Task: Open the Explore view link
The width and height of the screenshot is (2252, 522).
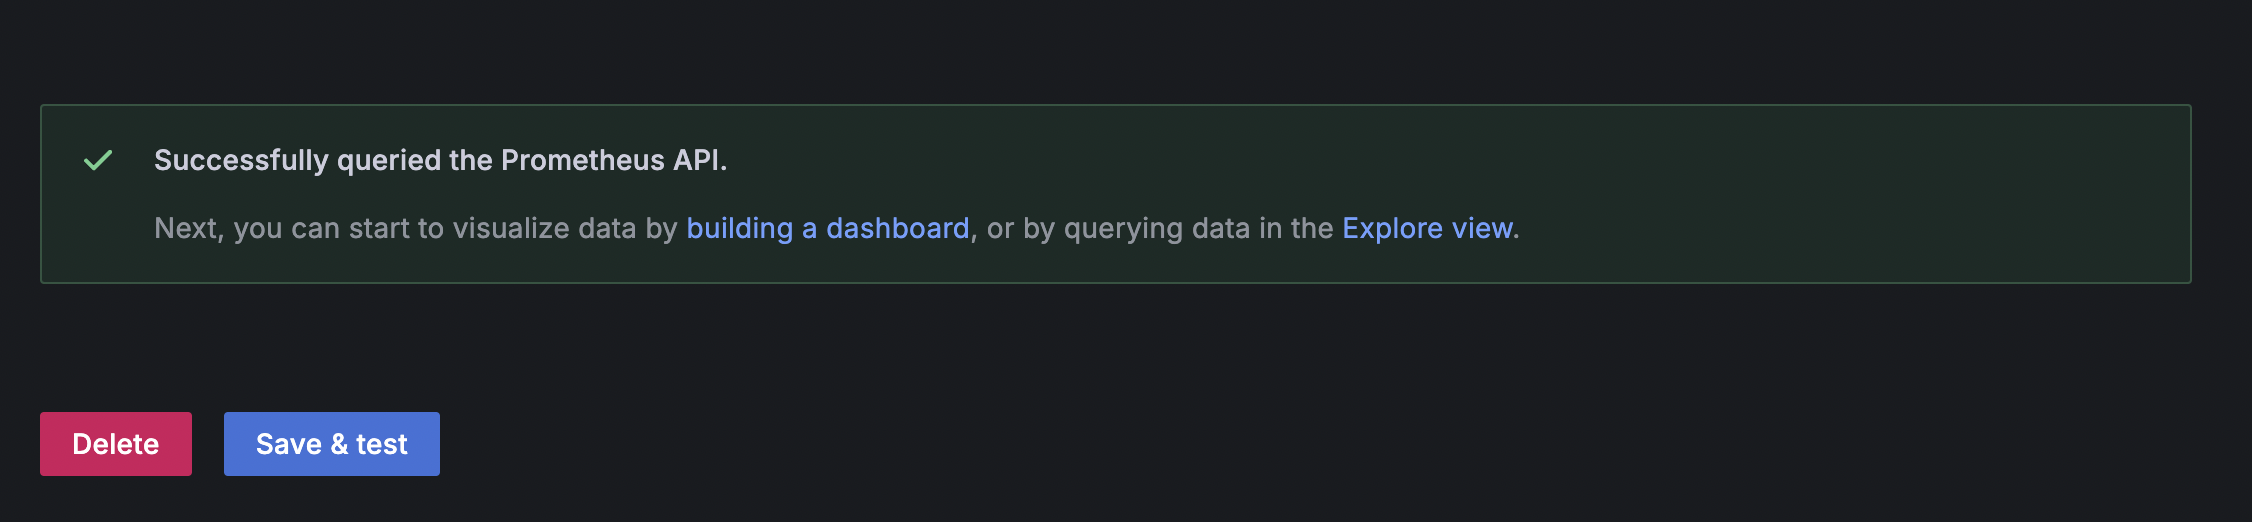Action: pyautogui.click(x=1427, y=228)
